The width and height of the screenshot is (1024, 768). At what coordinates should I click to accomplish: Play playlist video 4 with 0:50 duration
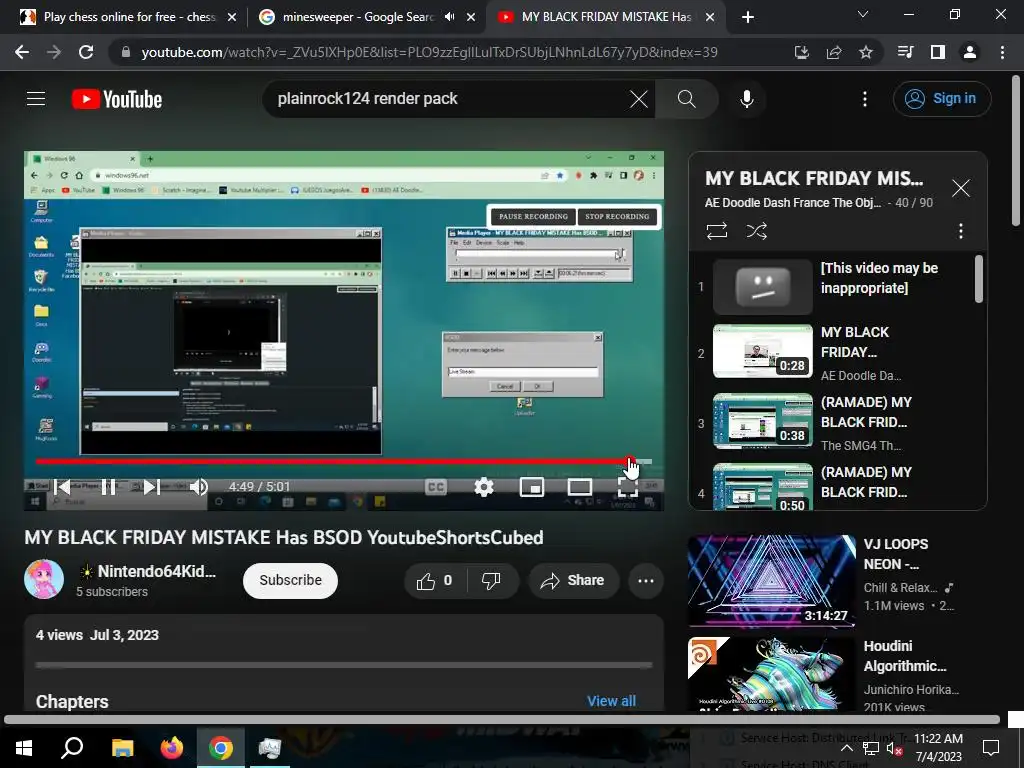coord(763,487)
